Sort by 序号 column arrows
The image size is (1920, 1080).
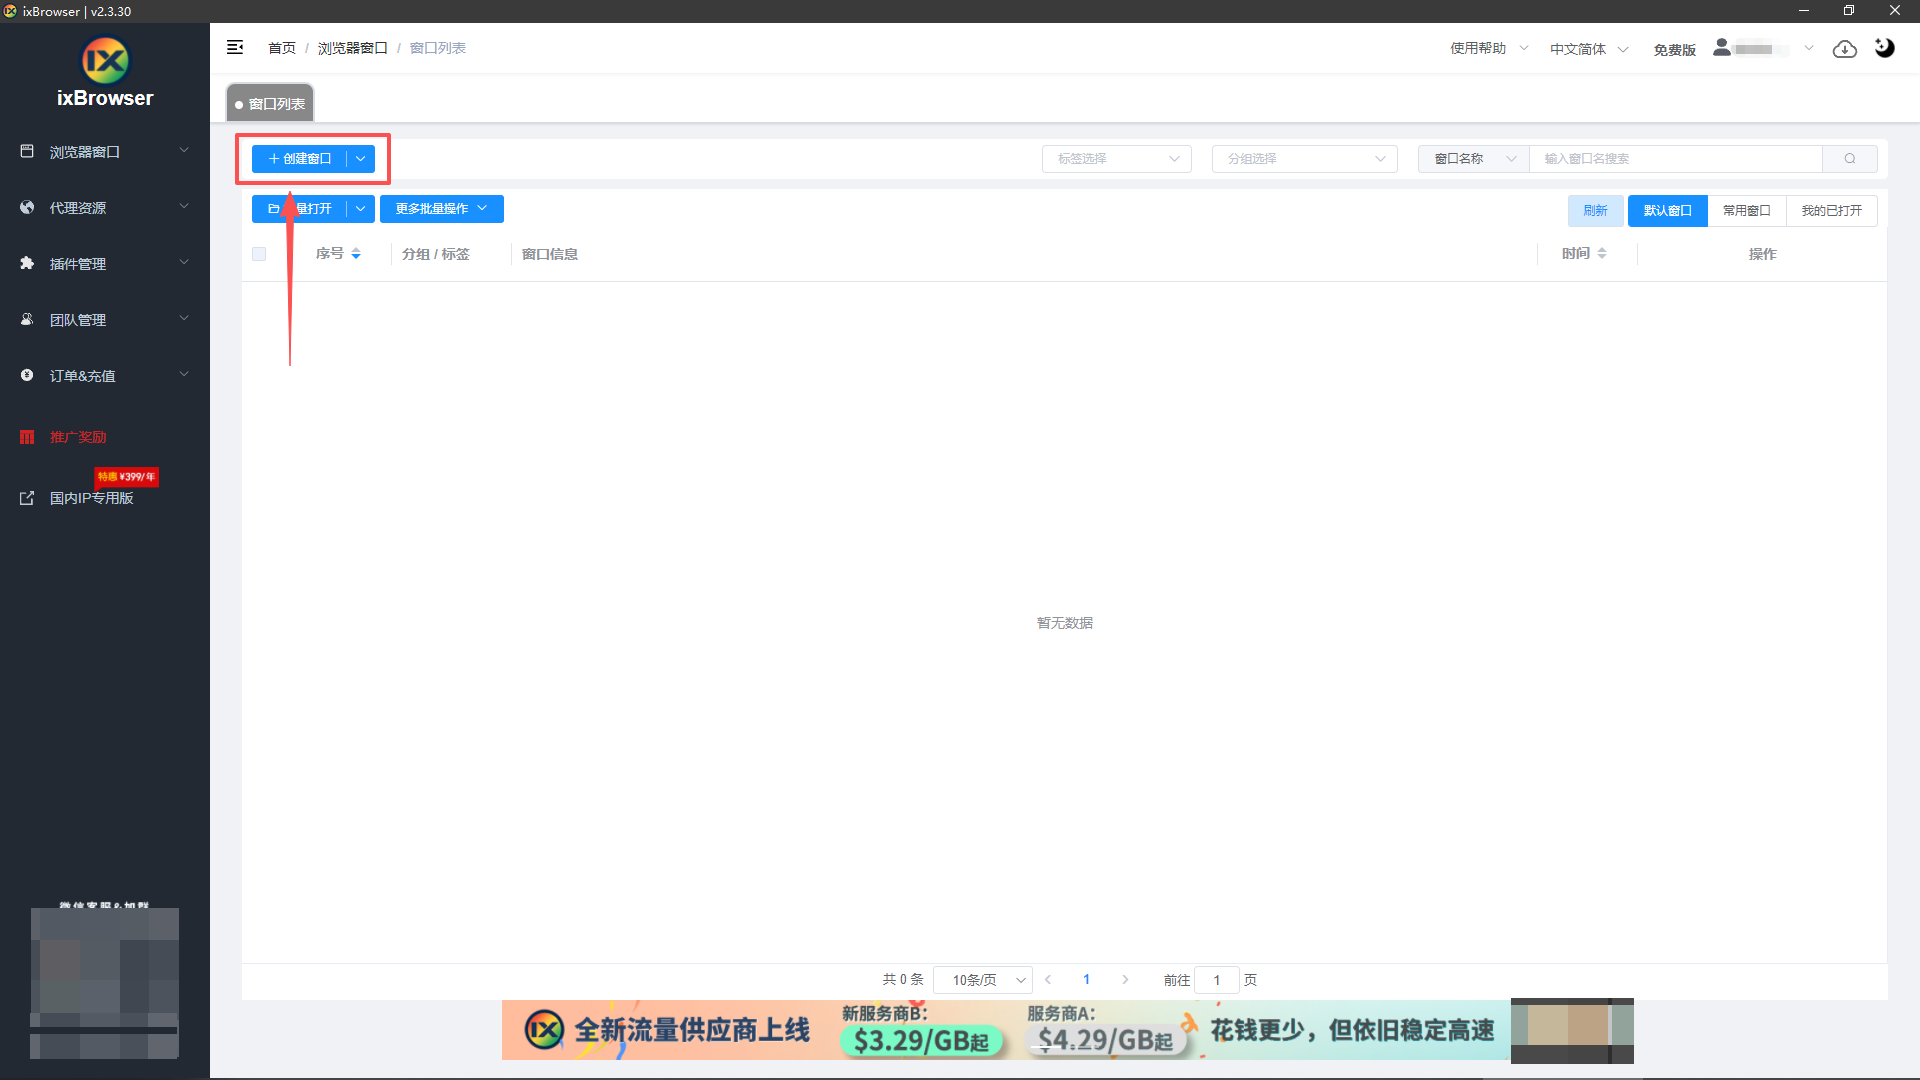click(356, 254)
